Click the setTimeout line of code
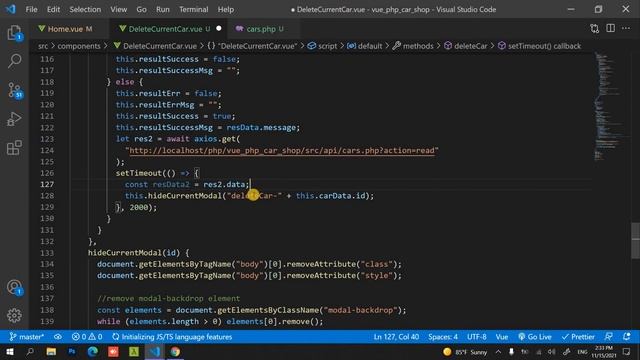The height and width of the screenshot is (360, 640). (157, 173)
